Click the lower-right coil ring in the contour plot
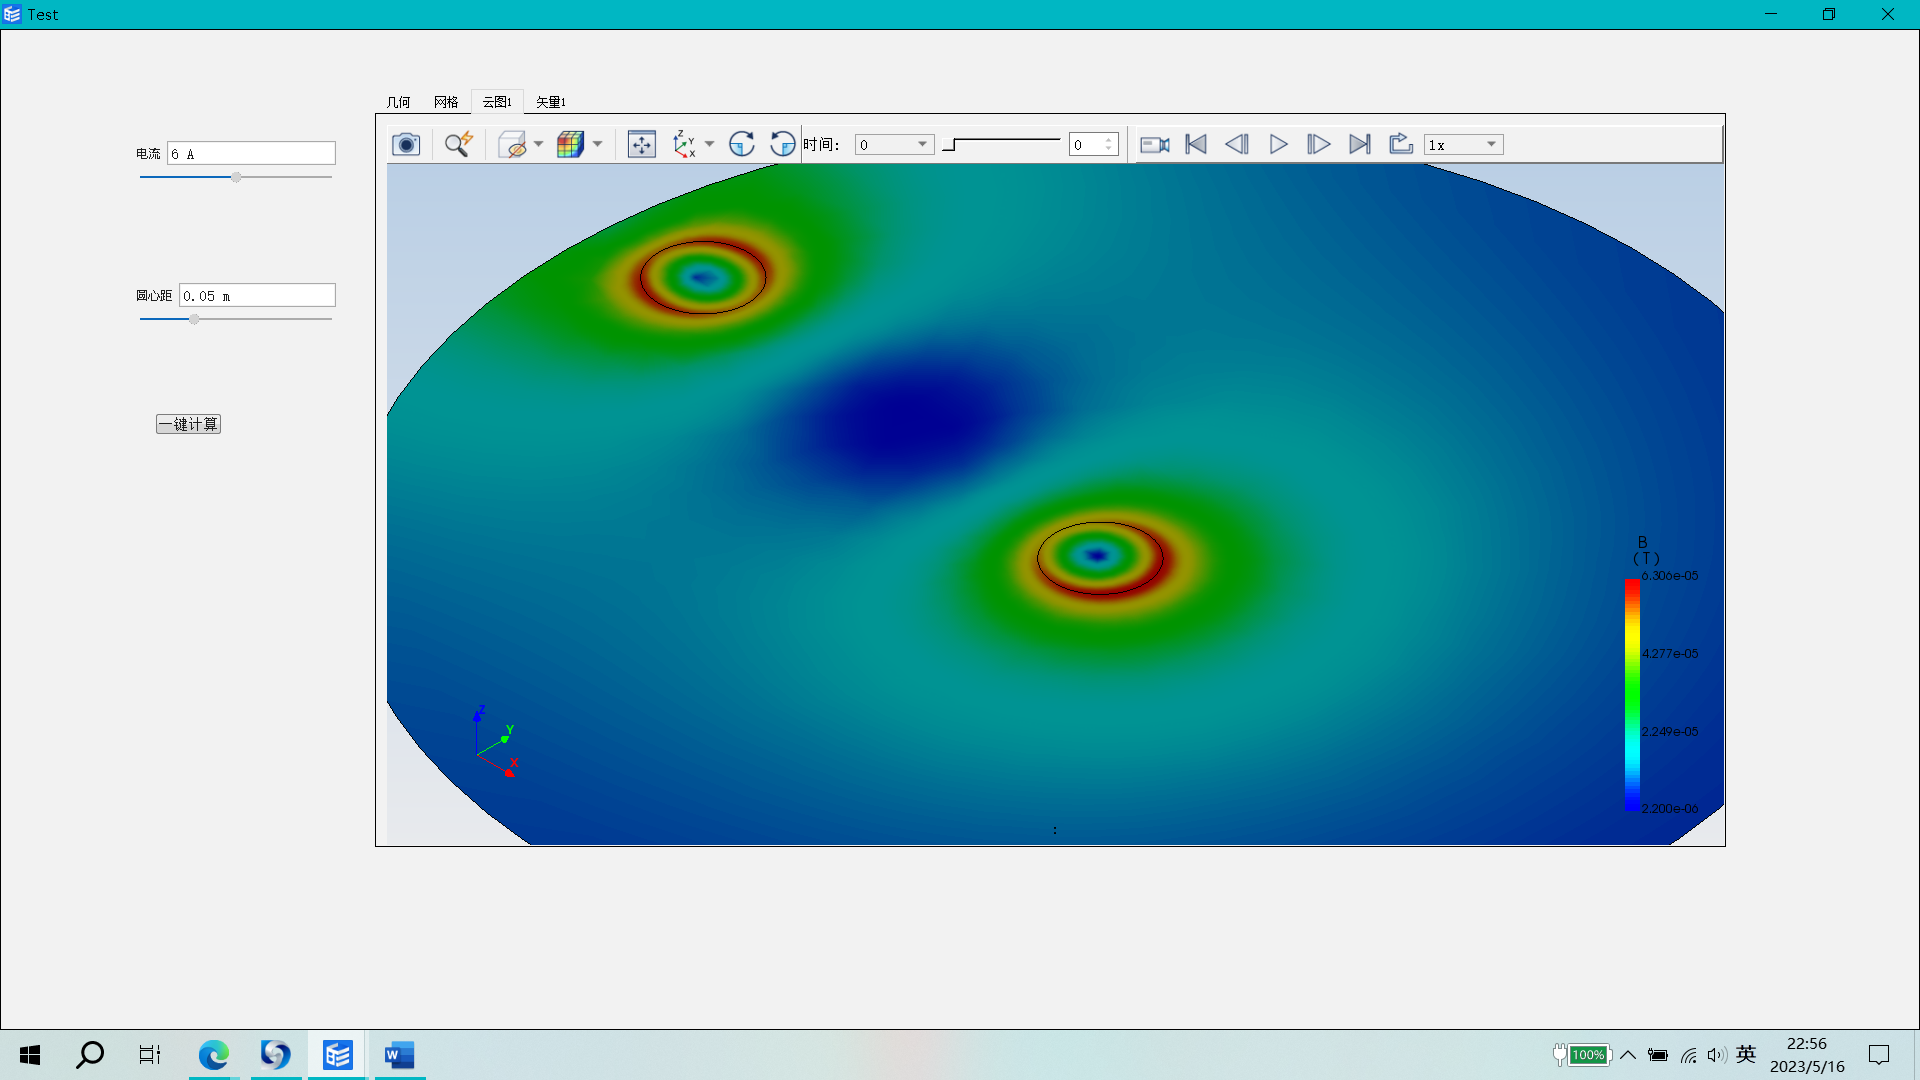The height and width of the screenshot is (1080, 1920). [1099, 557]
